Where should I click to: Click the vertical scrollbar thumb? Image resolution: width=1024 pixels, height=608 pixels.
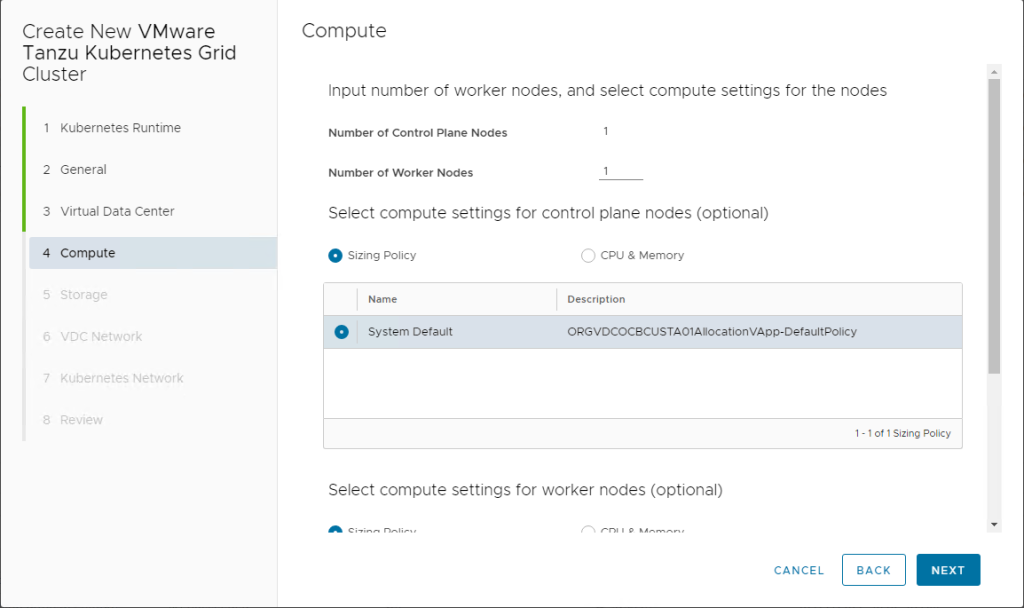(x=994, y=226)
